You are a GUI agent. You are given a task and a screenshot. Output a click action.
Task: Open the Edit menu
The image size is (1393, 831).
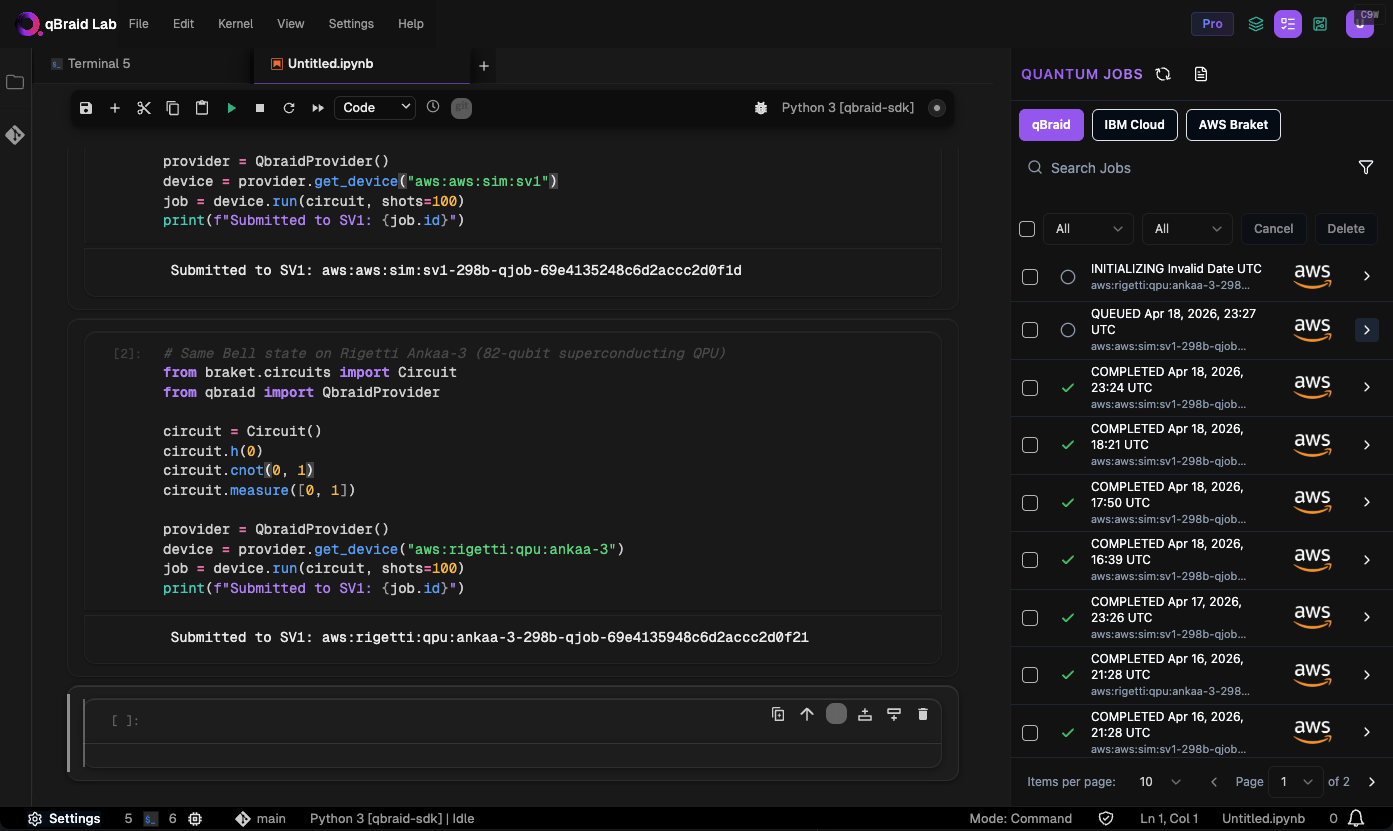click(183, 23)
